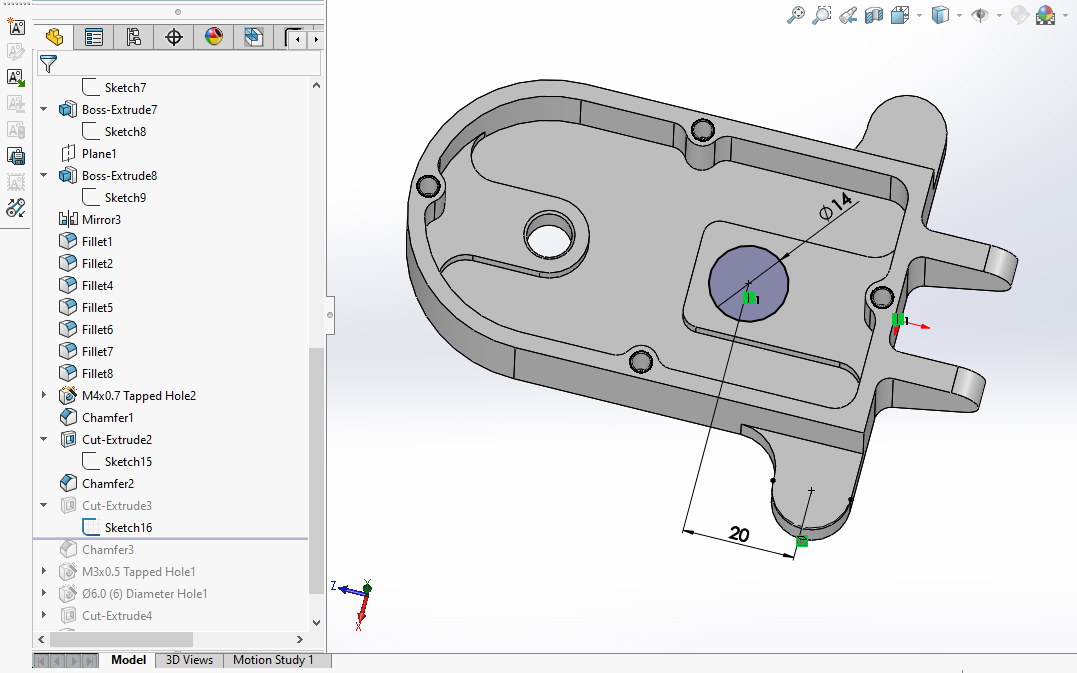Image resolution: width=1077 pixels, height=673 pixels.
Task: Click the Zoom to Fit icon
Action: pyautogui.click(x=796, y=15)
